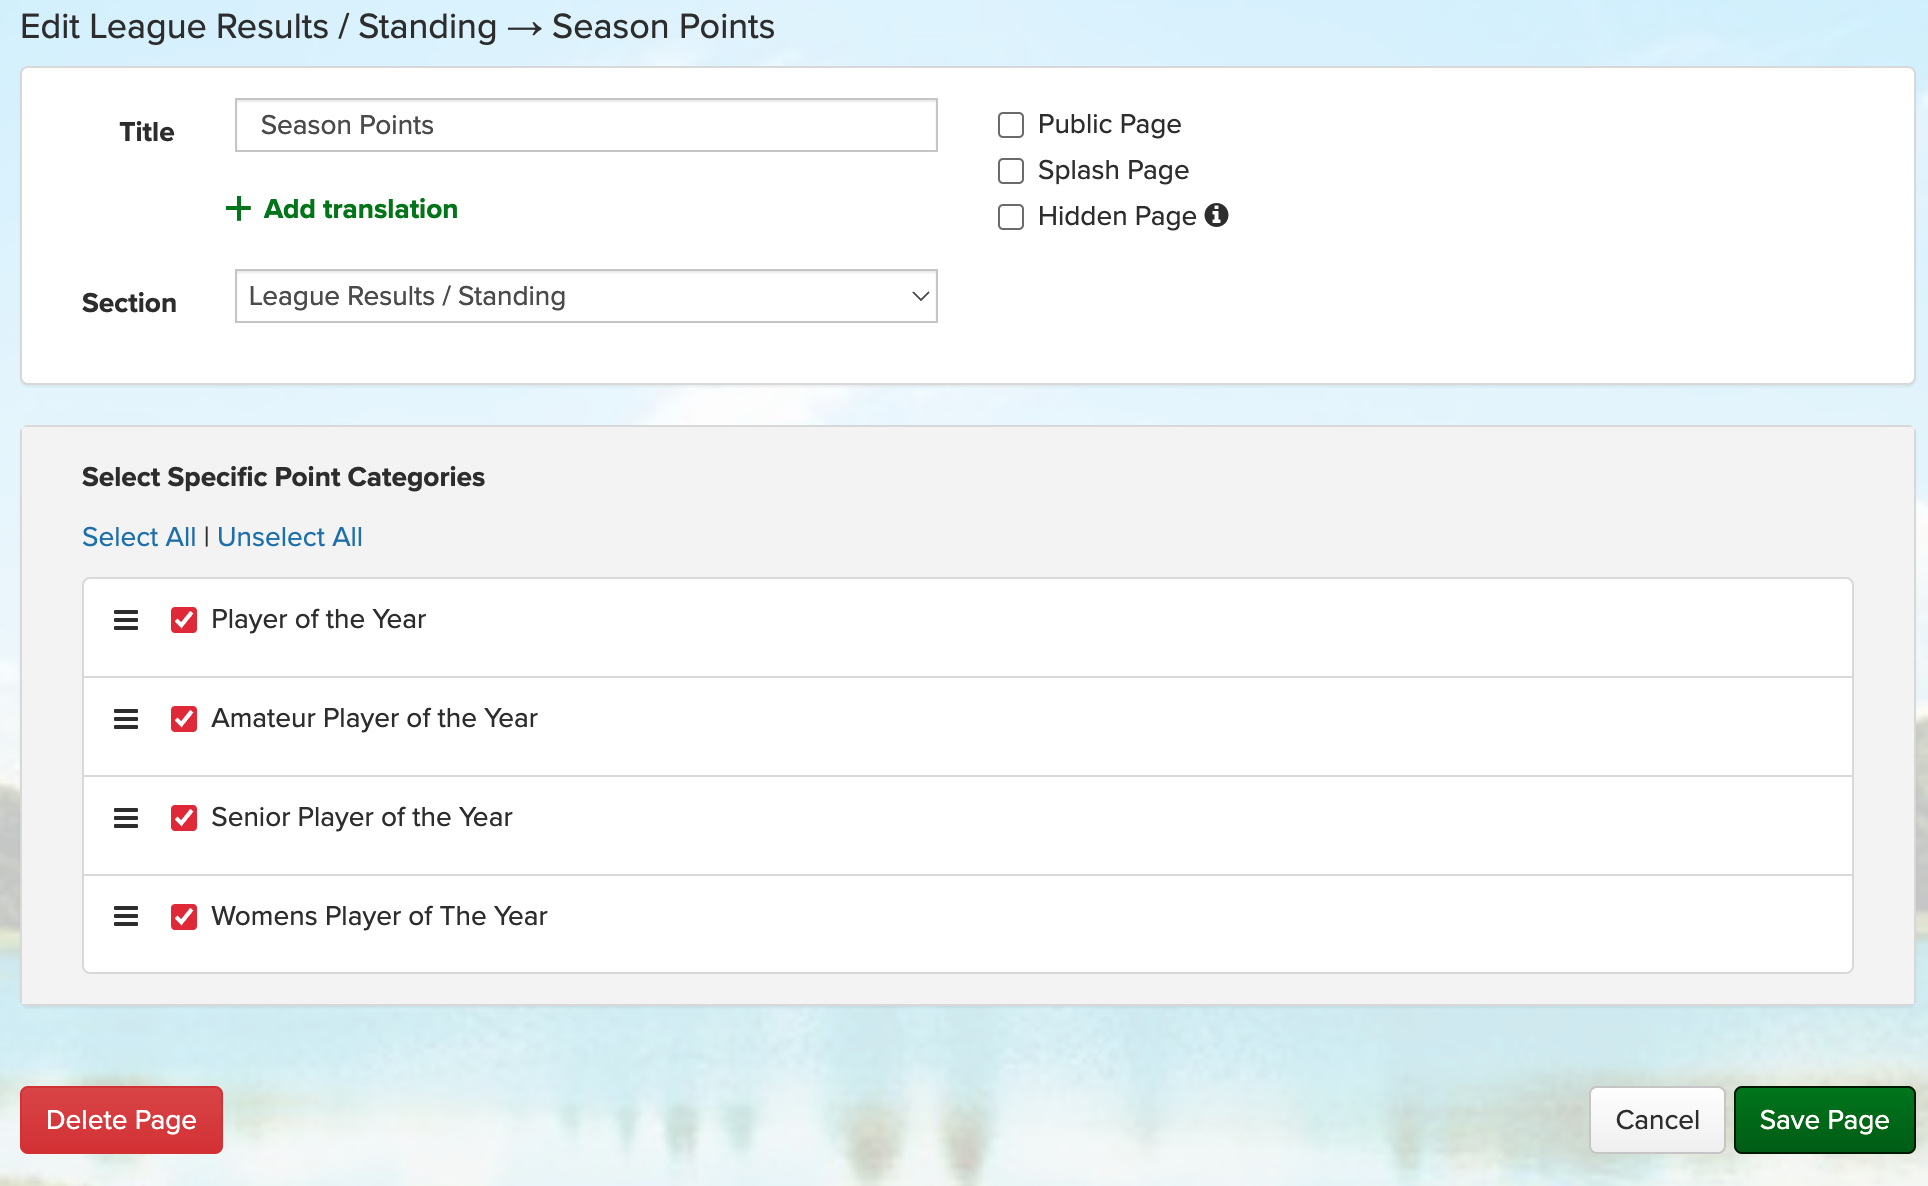Click the Add translation link

tap(360, 209)
